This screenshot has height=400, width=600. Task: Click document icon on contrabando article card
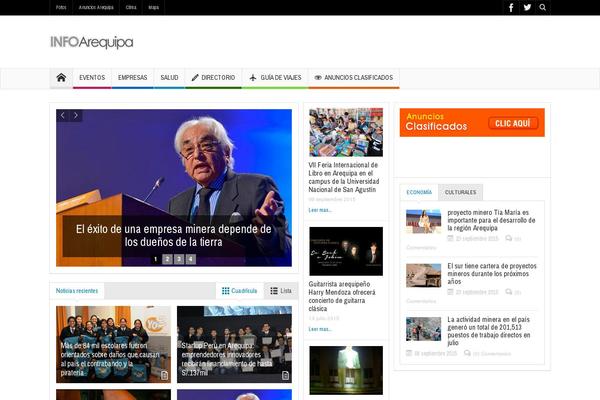[165, 375]
